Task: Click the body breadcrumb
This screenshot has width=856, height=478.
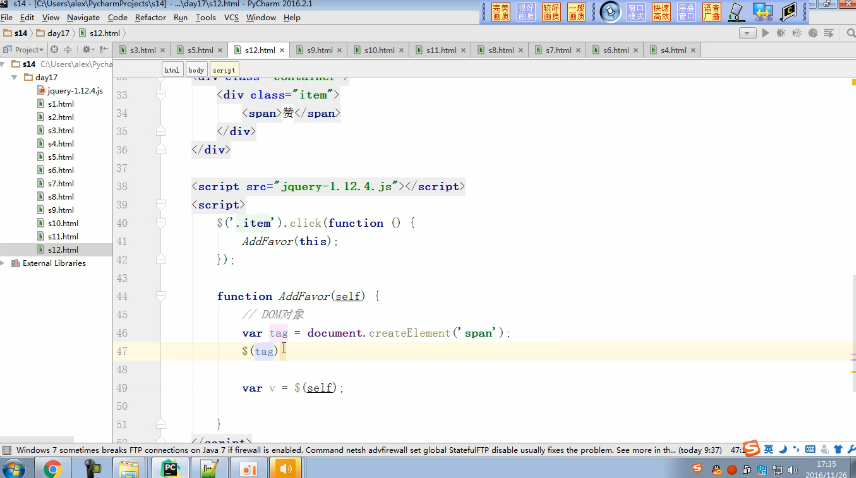Action: point(196,70)
